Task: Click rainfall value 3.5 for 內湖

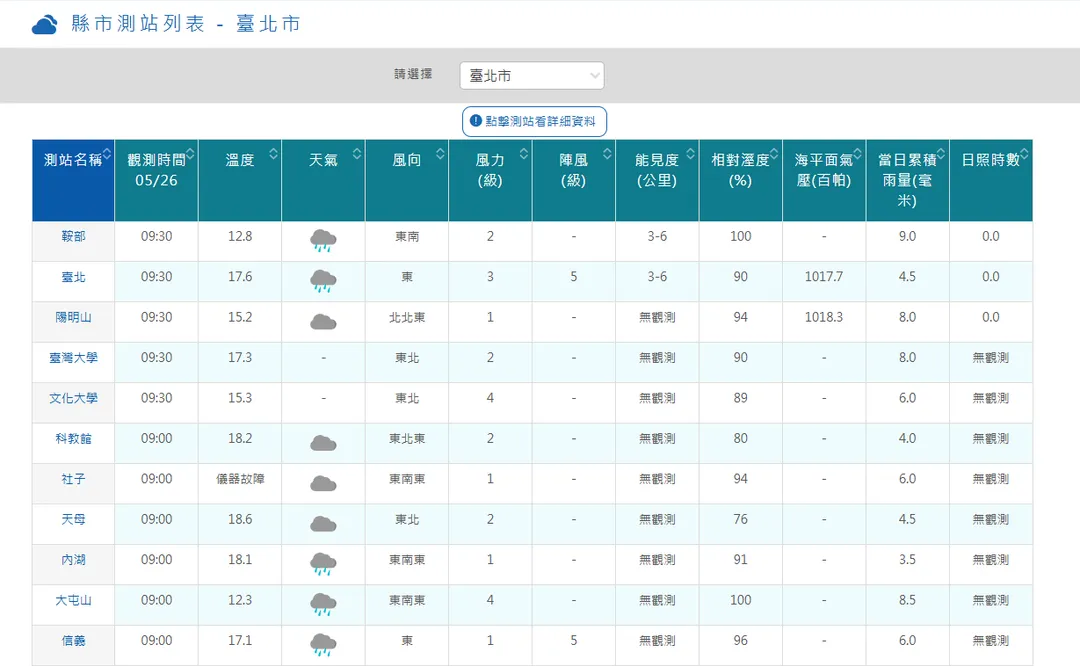Action: pyautogui.click(x=907, y=560)
